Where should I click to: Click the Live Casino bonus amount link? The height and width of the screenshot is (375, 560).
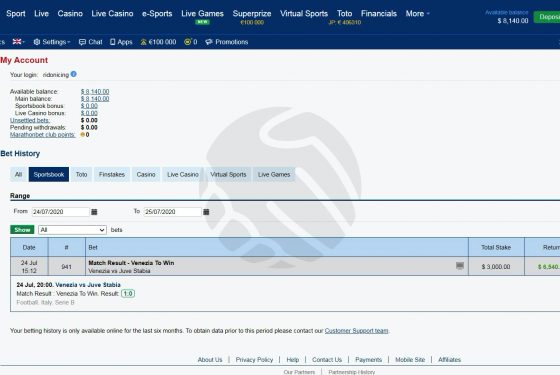pos(89,113)
